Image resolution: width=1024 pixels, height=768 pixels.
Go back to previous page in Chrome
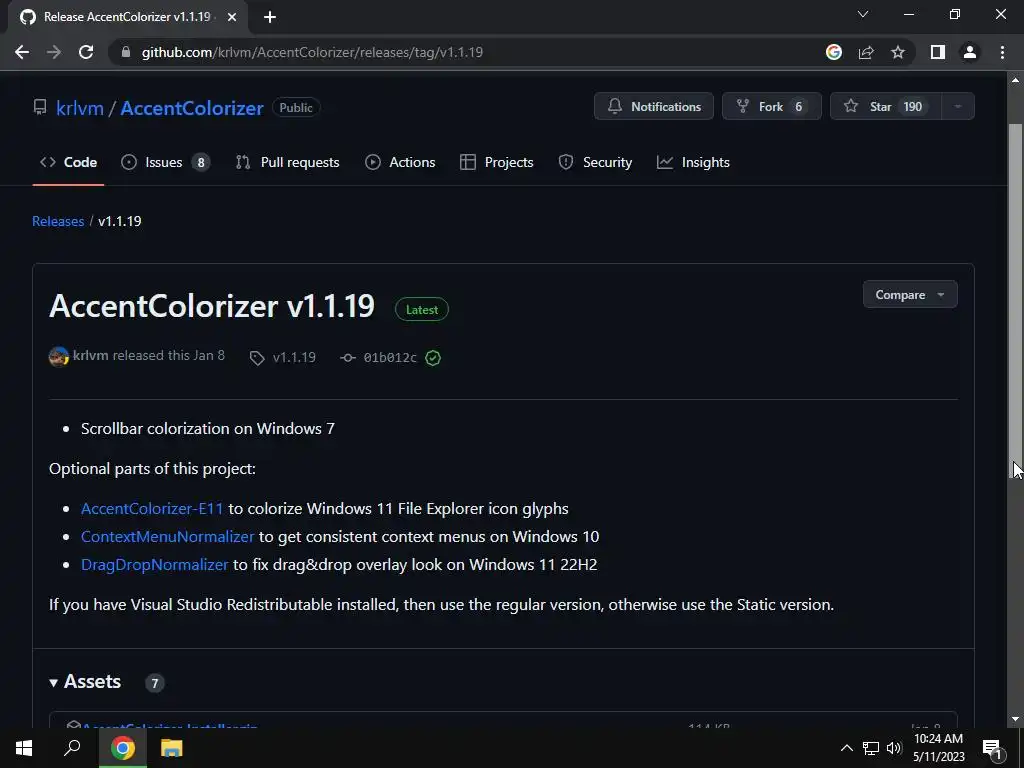coord(22,52)
